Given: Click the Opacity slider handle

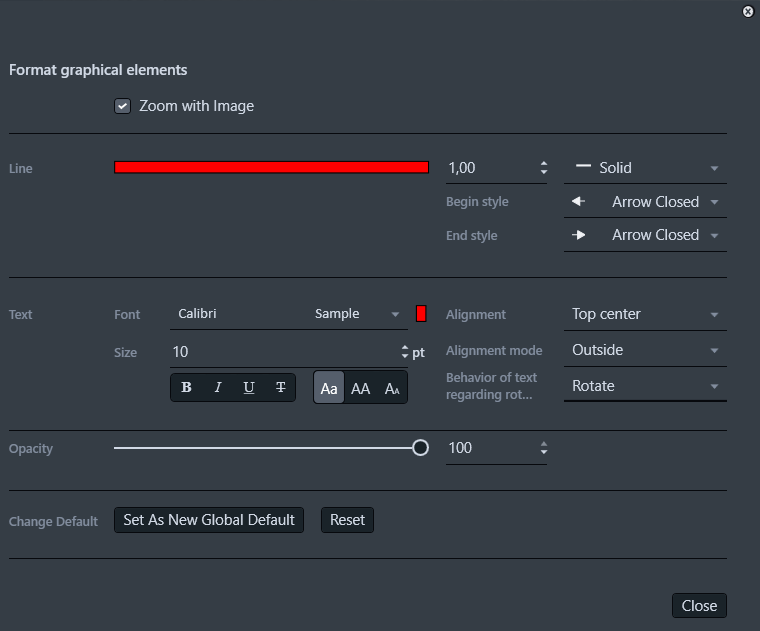Looking at the screenshot, I should coord(420,448).
